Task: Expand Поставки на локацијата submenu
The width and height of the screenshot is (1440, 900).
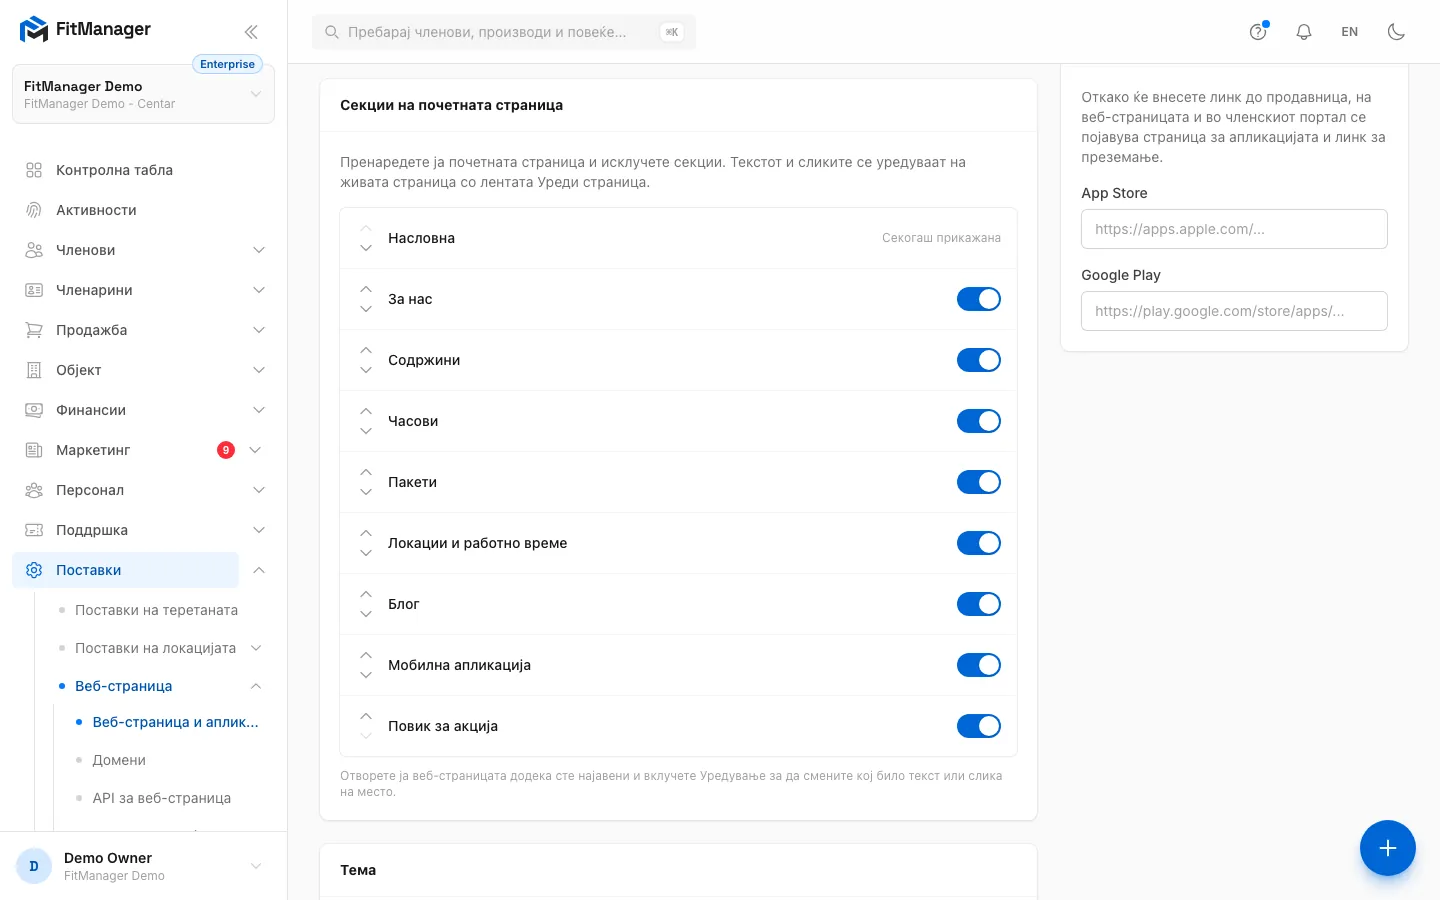Action: click(256, 648)
